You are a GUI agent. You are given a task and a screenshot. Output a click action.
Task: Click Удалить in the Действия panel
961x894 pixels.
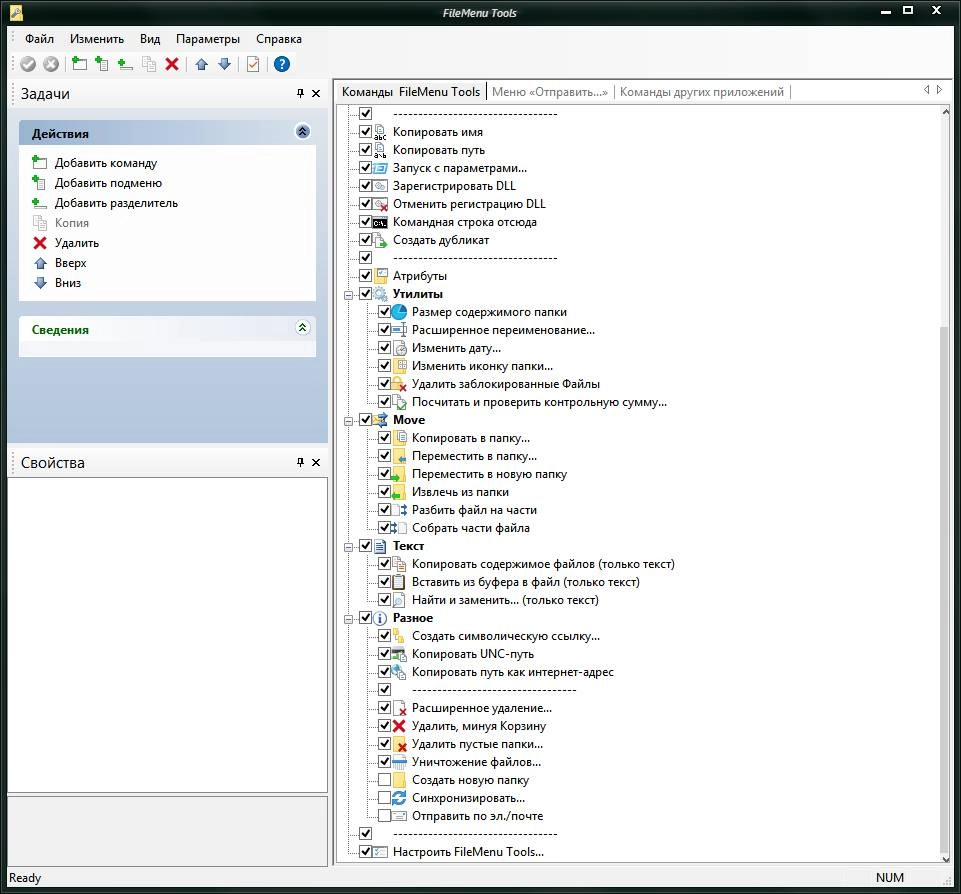pyautogui.click(x=77, y=243)
